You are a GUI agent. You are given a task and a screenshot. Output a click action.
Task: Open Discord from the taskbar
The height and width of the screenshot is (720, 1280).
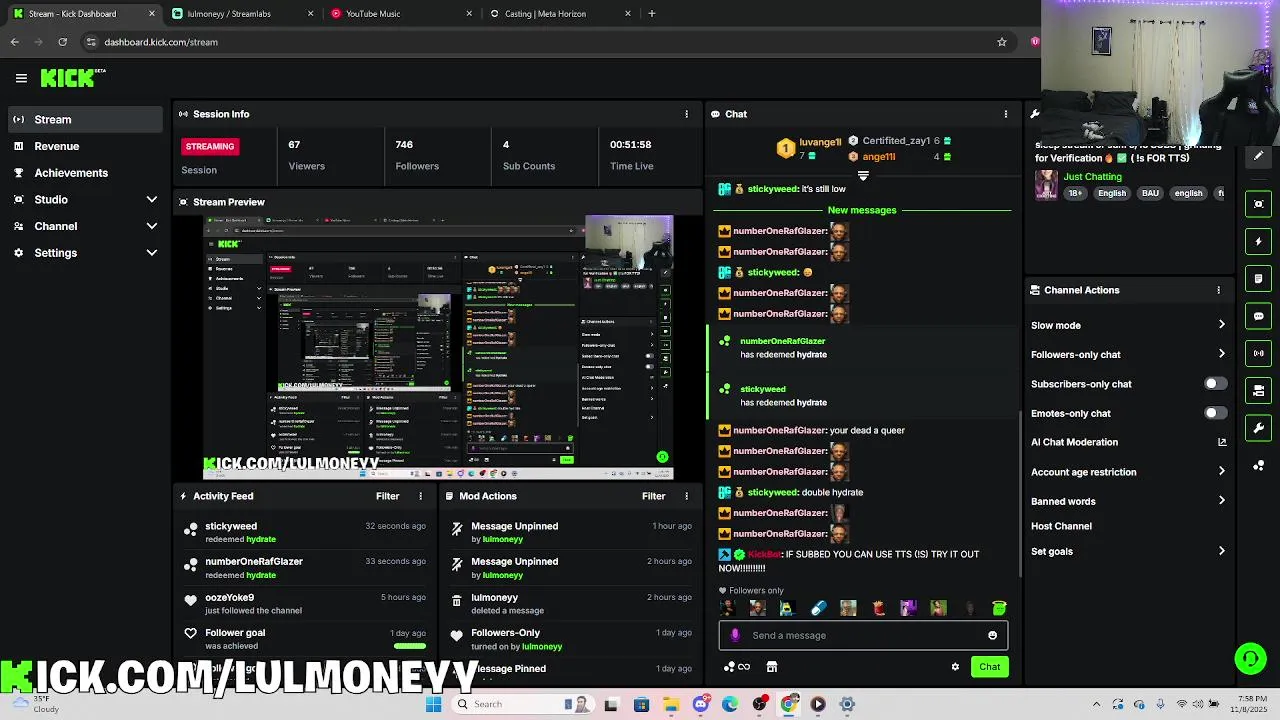point(701,704)
